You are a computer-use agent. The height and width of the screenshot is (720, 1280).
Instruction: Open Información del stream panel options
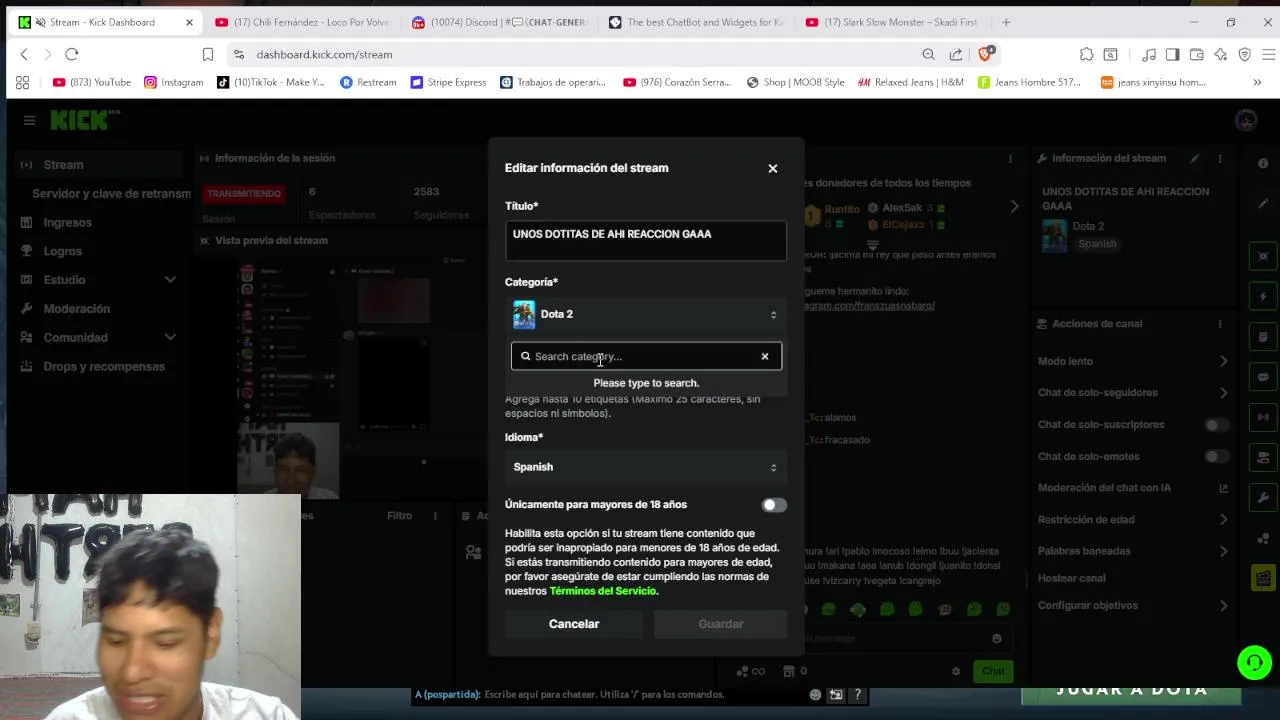[x=1219, y=158]
